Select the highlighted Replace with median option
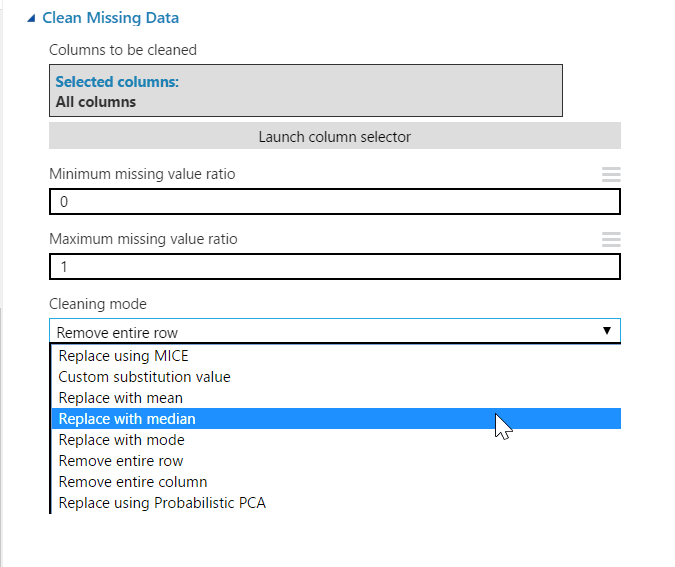This screenshot has width=675, height=567. [127, 419]
